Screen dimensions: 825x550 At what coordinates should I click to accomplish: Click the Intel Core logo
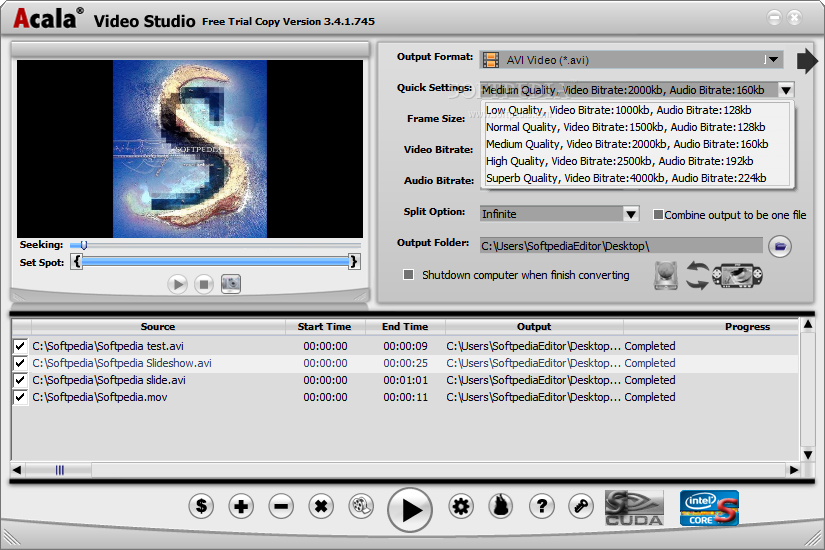709,508
